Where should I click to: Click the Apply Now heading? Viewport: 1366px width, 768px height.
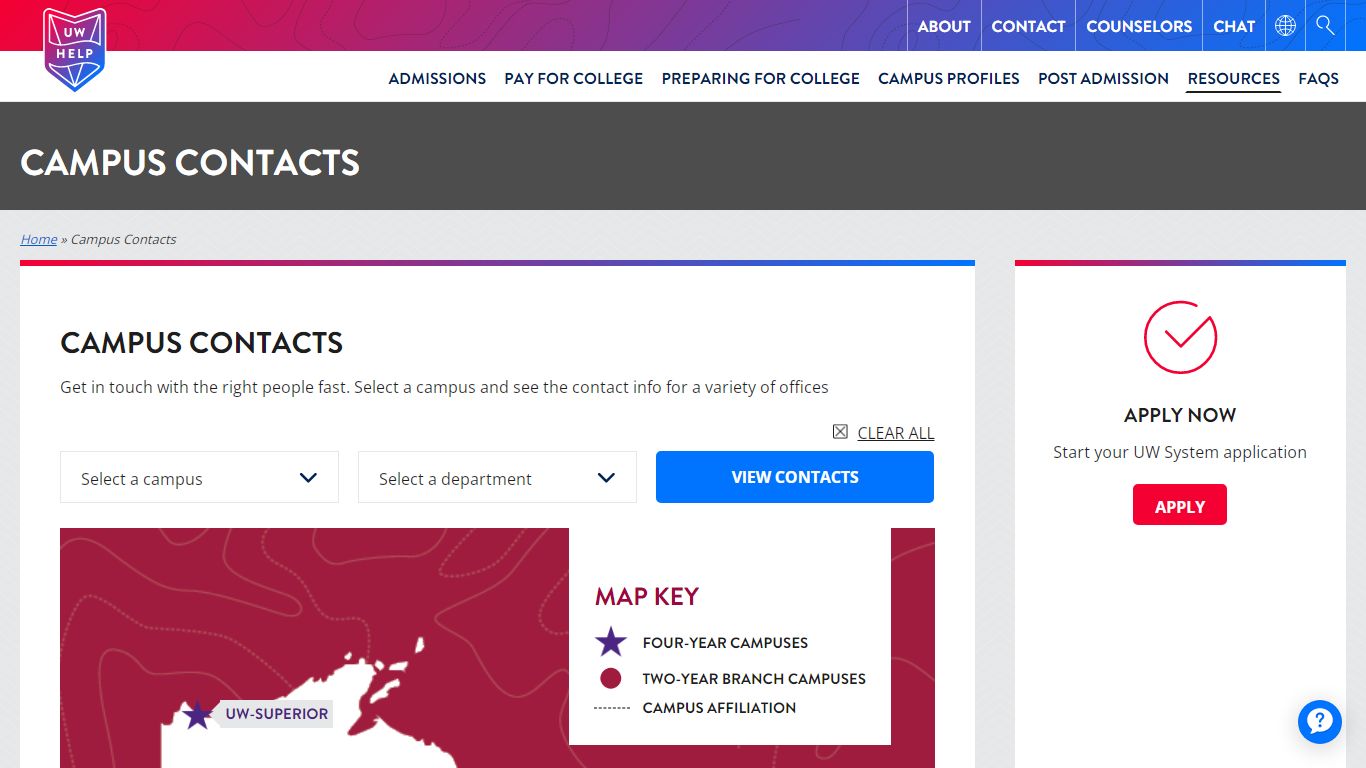tap(1180, 415)
